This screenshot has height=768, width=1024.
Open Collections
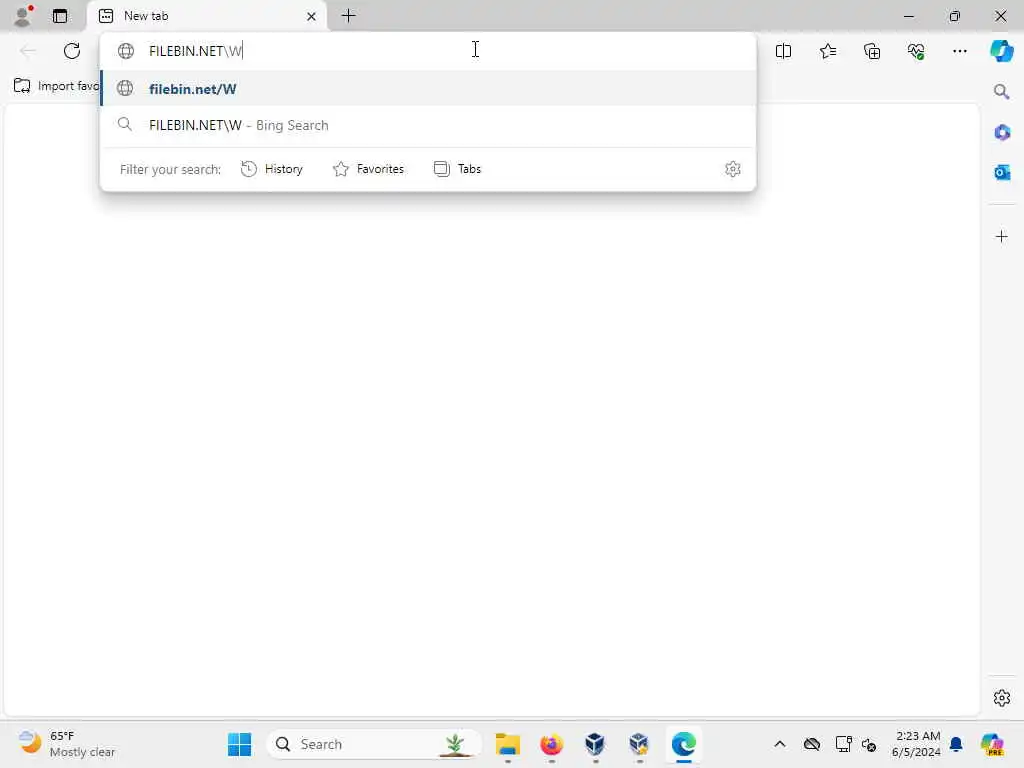(x=872, y=51)
